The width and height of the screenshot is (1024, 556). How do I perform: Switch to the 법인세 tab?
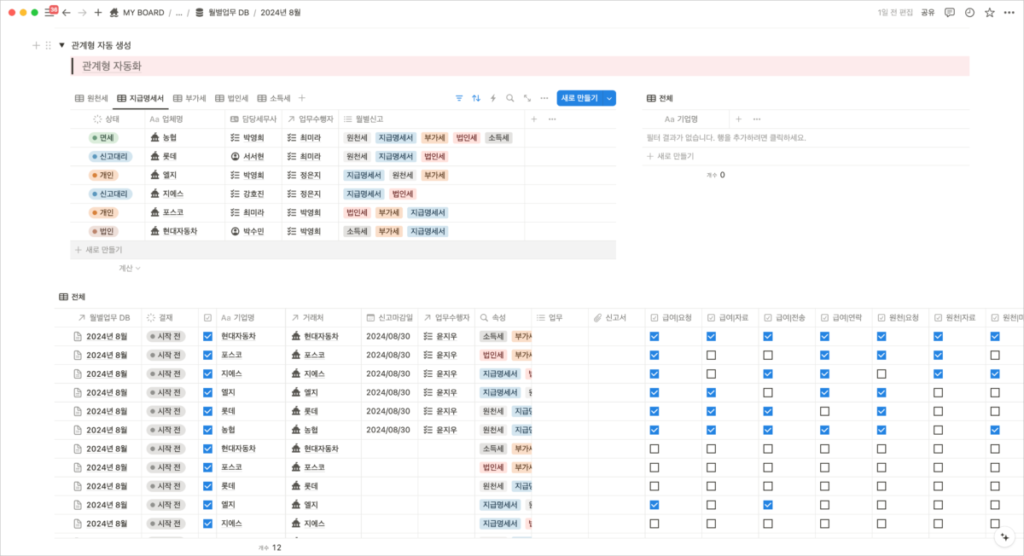coord(232,98)
